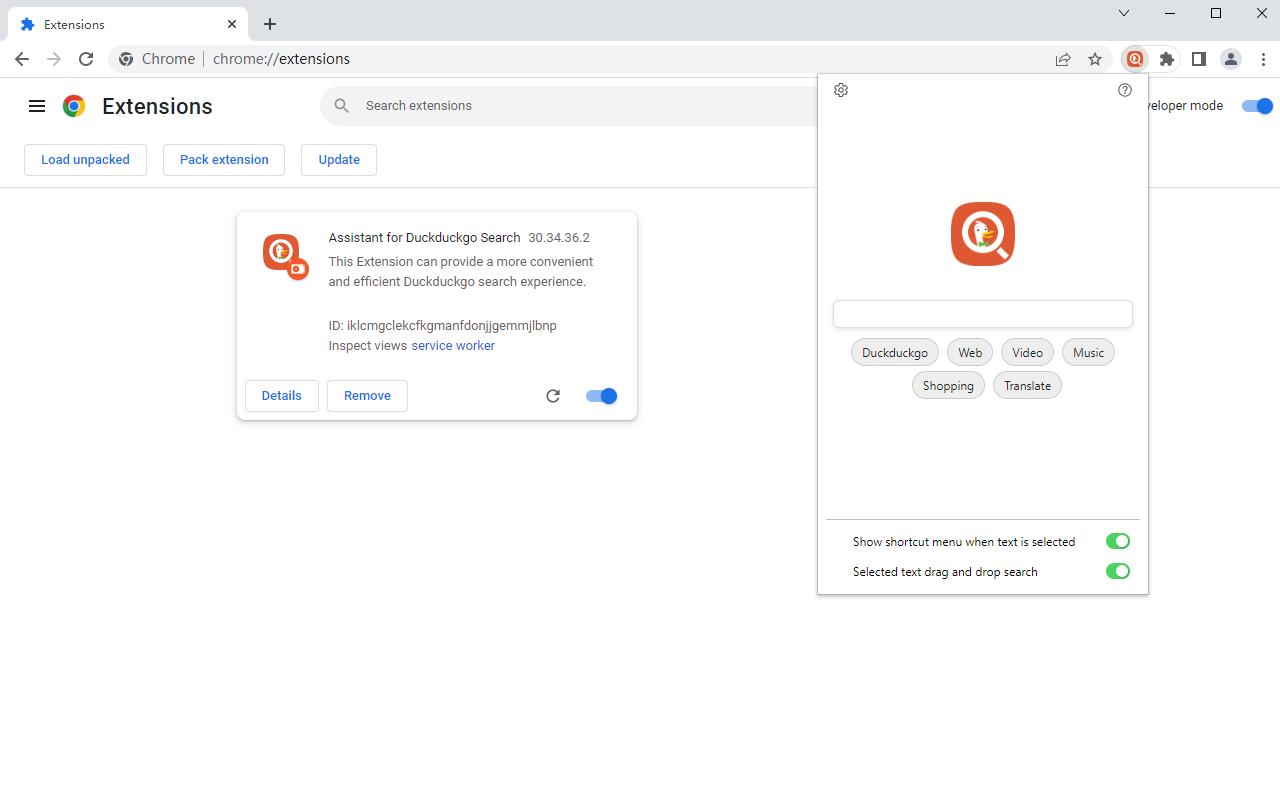Viewport: 1280px width, 800px height.
Task: Focus the popup search text box
Action: coord(983,314)
